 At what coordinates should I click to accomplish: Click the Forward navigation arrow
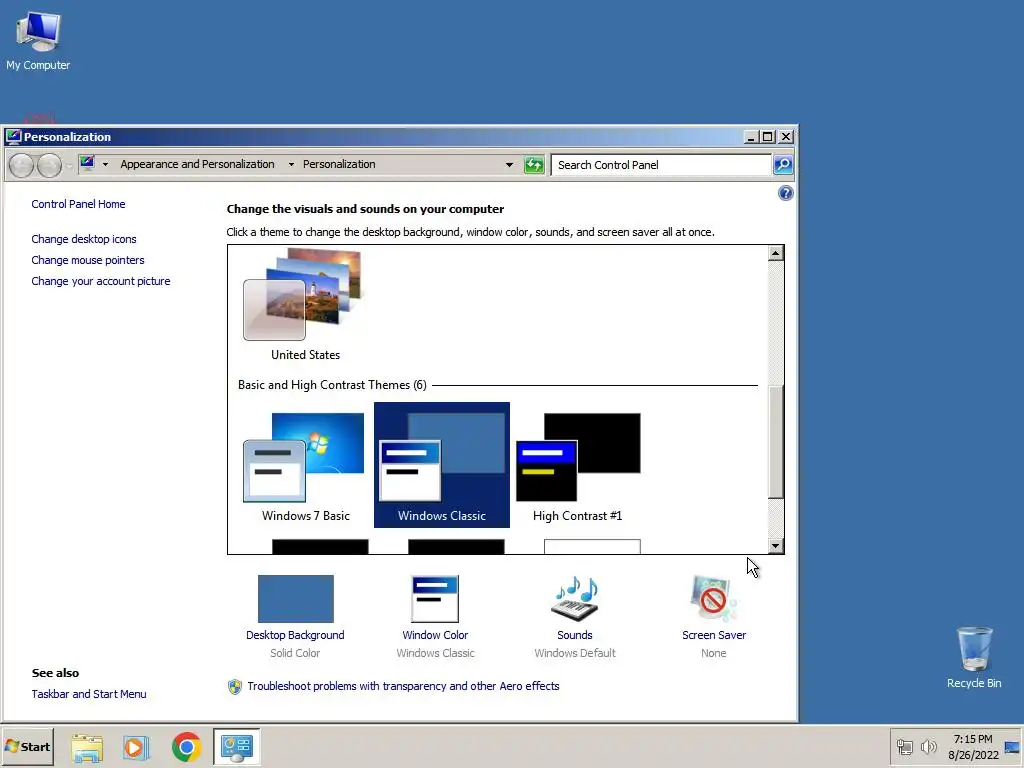(x=50, y=165)
